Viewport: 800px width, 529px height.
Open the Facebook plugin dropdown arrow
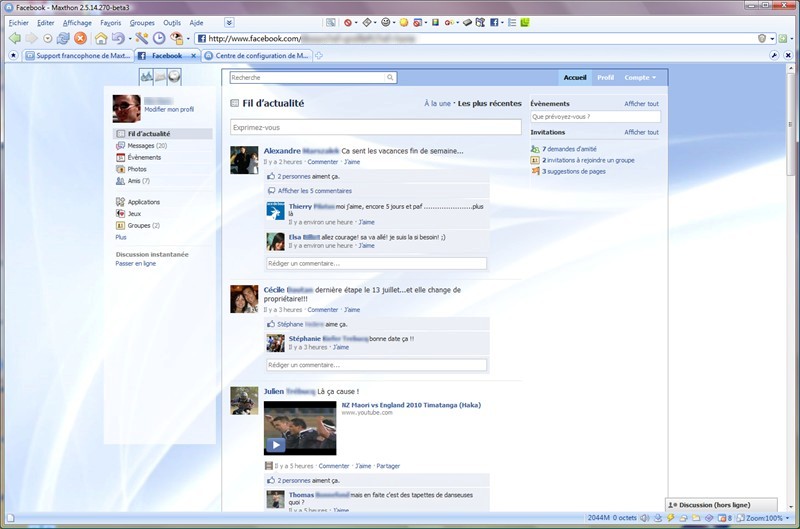[x=502, y=23]
